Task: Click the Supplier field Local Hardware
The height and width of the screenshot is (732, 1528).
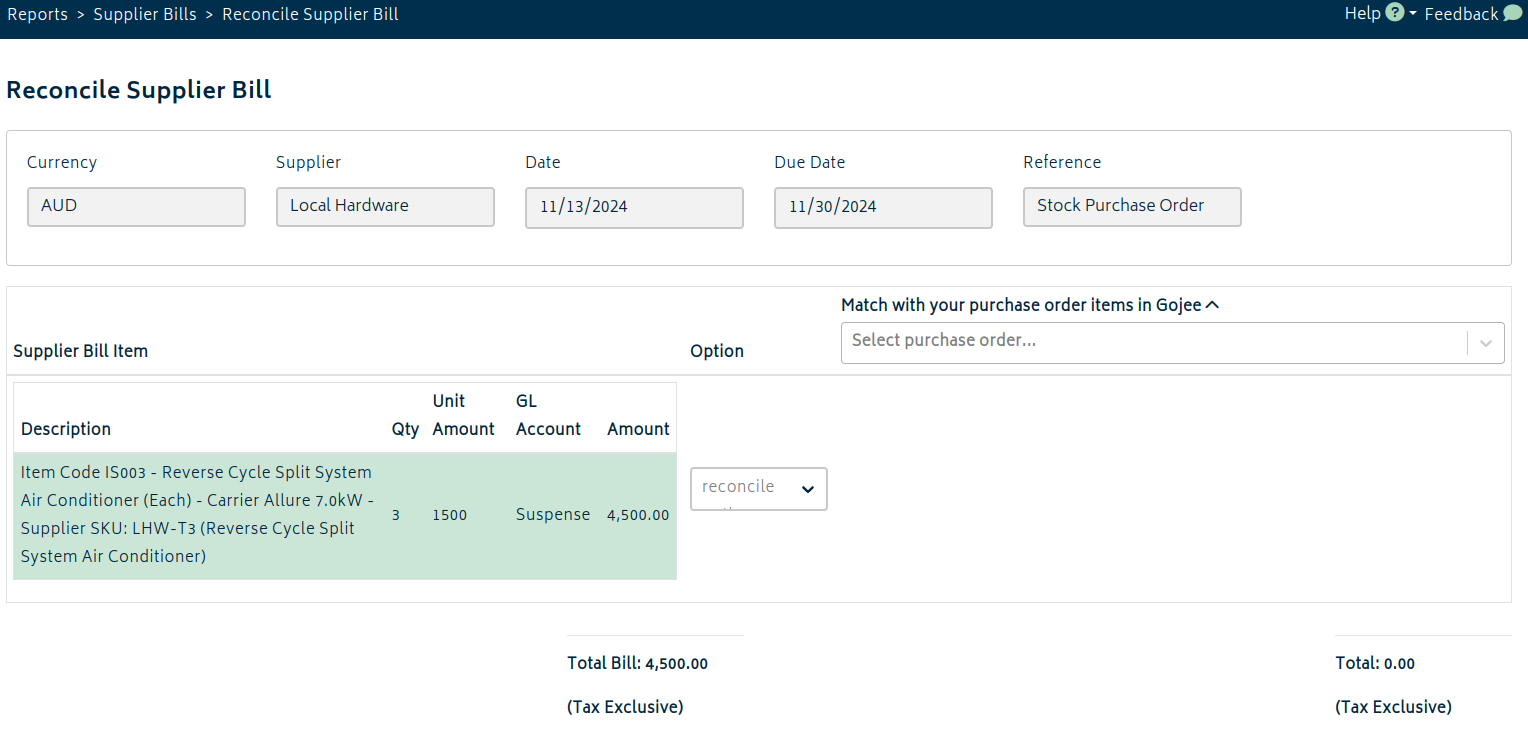Action: (x=385, y=207)
